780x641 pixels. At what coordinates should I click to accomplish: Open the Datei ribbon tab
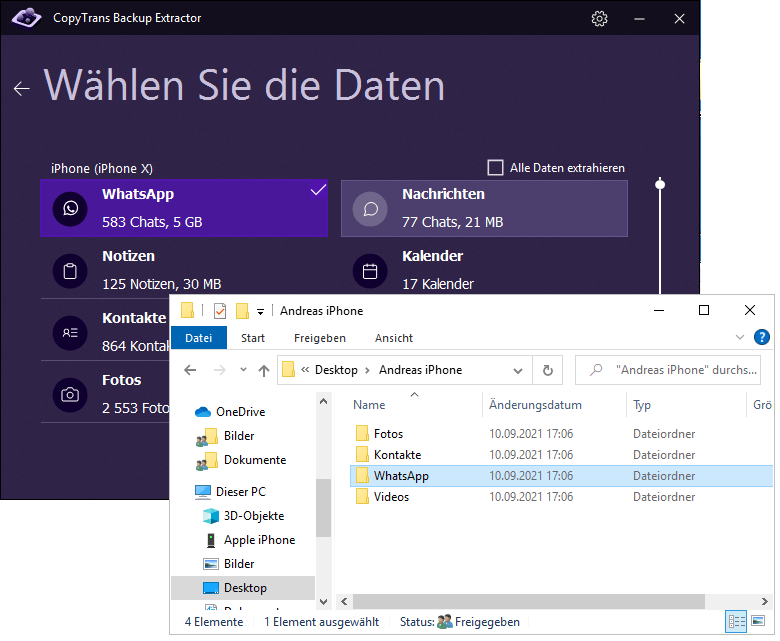pos(198,338)
